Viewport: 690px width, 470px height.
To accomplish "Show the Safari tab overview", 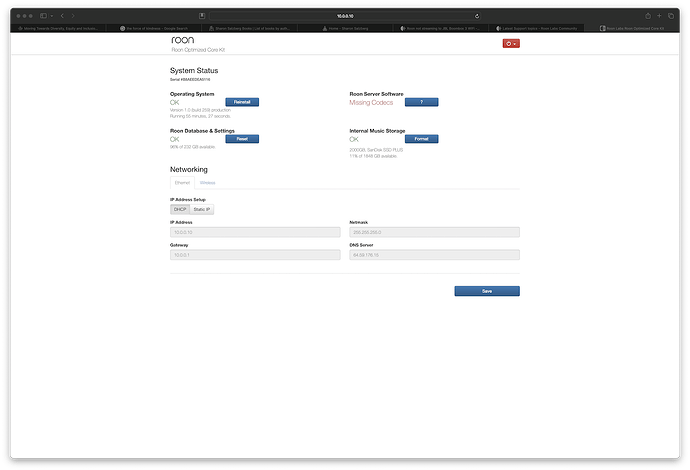I will [672, 16].
